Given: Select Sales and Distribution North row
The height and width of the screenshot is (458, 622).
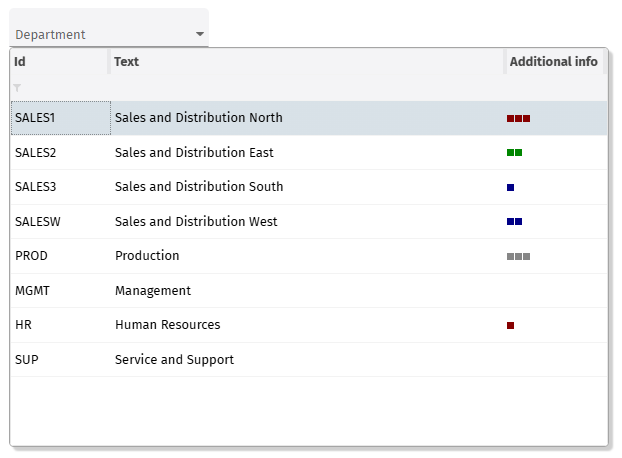Looking at the screenshot, I should tap(199, 118).
